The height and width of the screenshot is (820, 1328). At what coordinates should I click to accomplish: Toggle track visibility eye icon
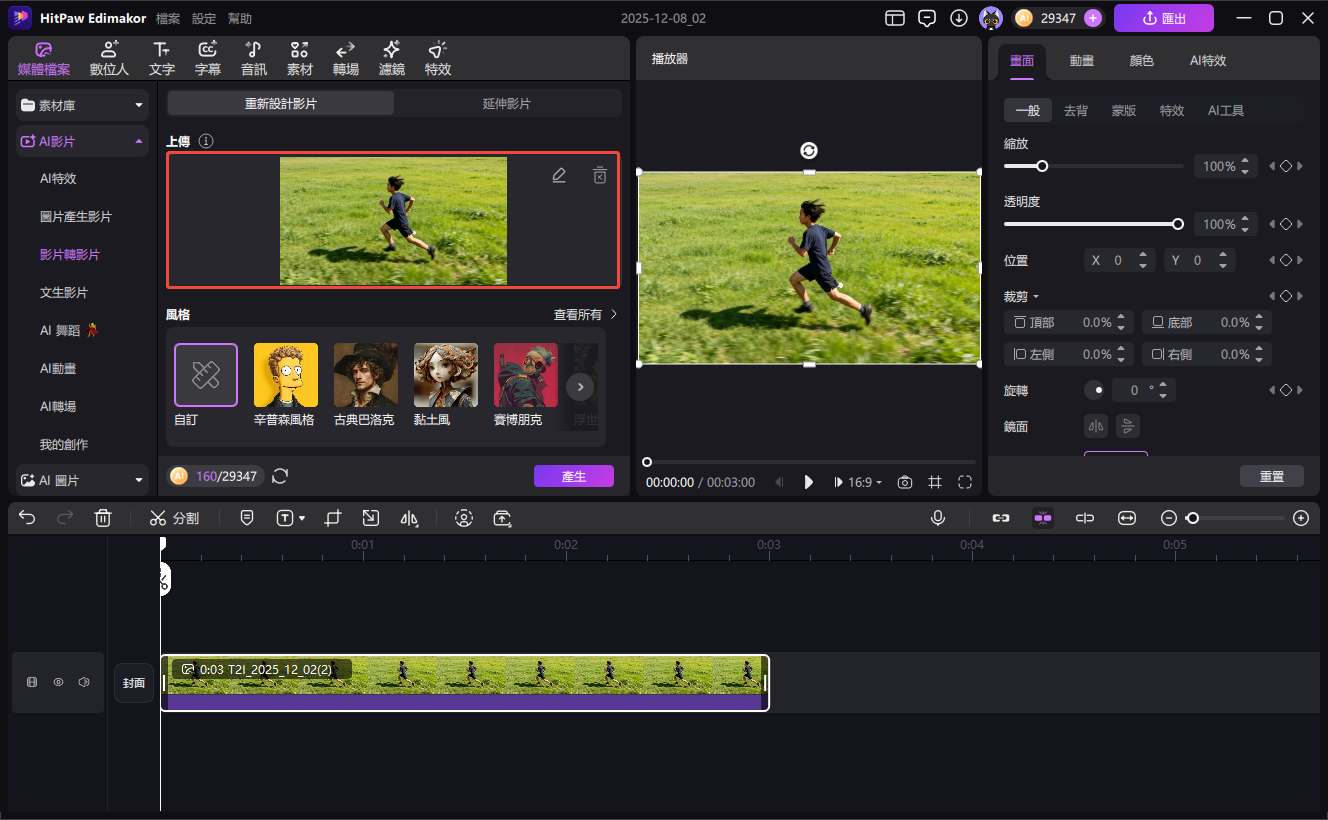click(58, 682)
